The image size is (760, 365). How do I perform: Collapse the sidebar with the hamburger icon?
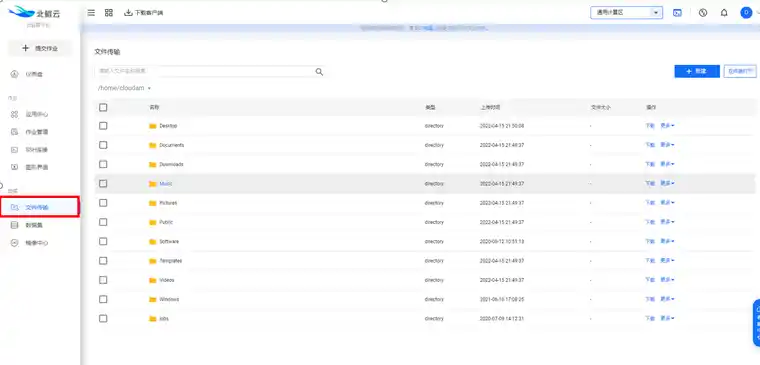tap(91, 13)
